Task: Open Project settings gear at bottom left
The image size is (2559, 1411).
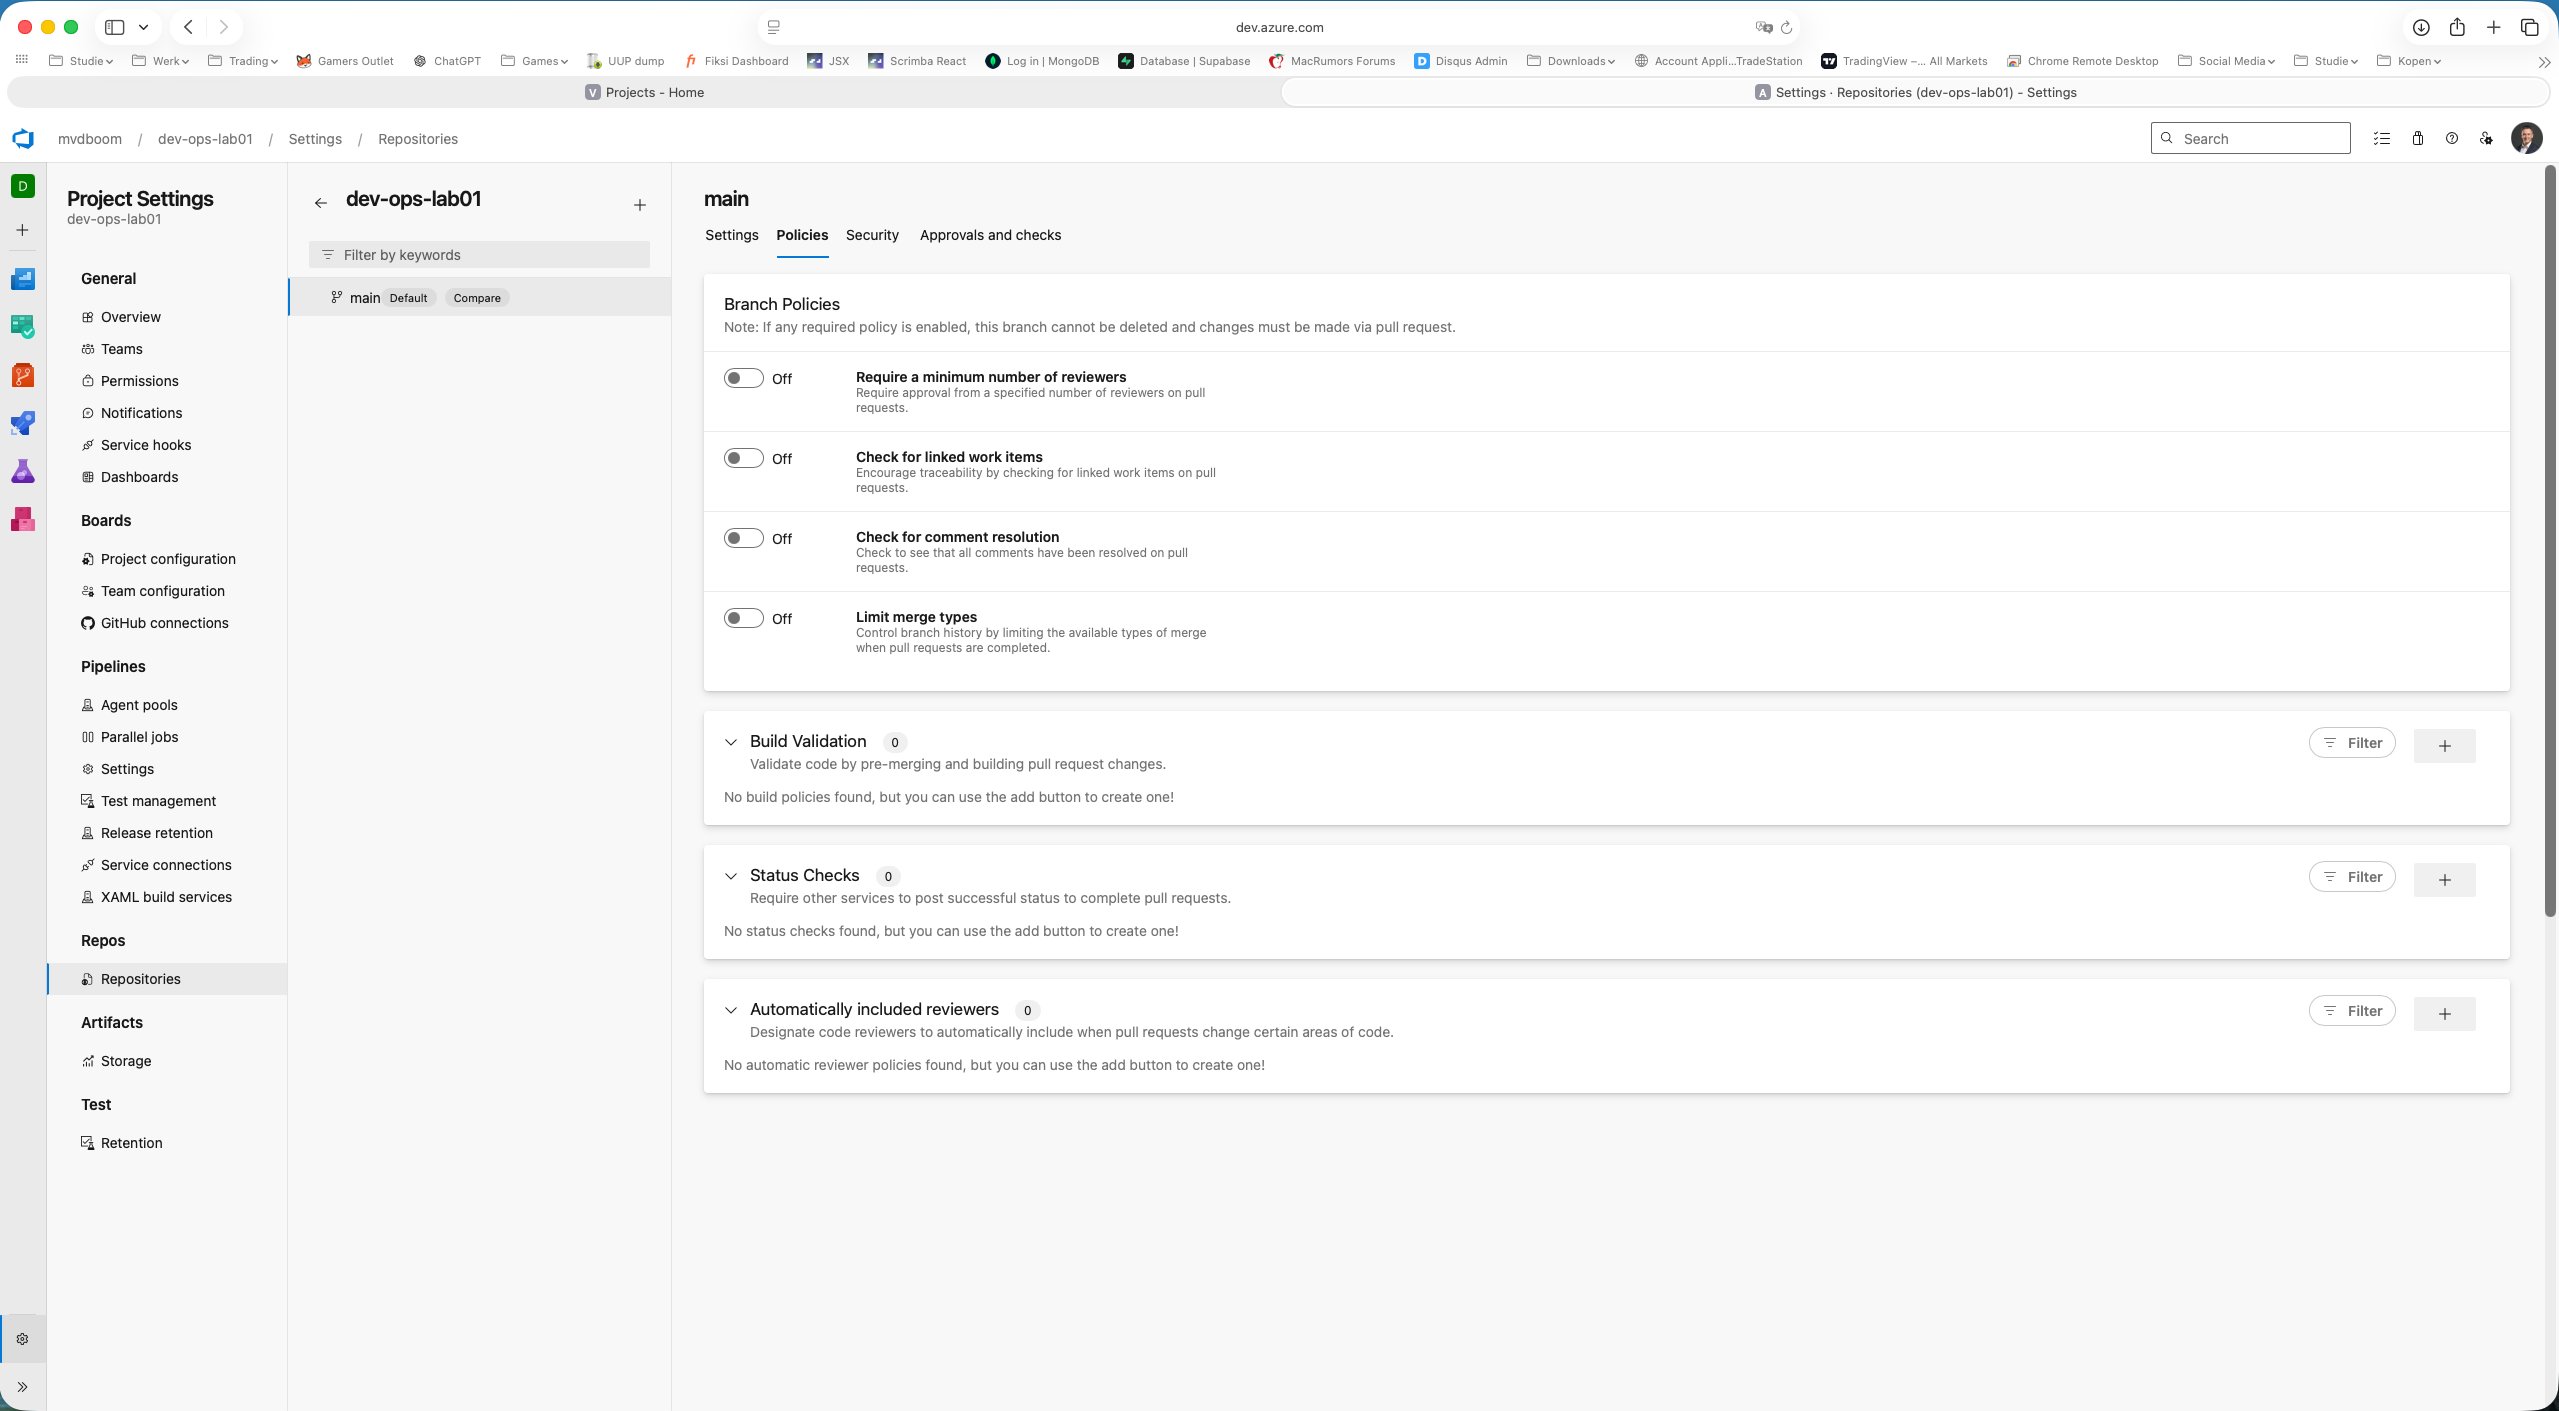Action: pyautogui.click(x=22, y=1338)
